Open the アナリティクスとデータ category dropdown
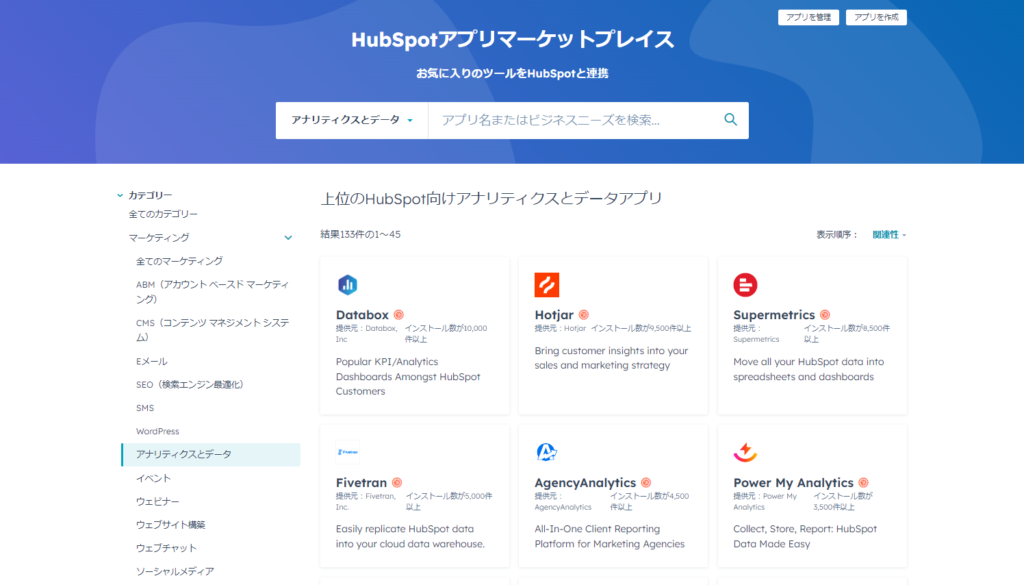Image resolution: width=1024 pixels, height=585 pixels. tap(352, 120)
